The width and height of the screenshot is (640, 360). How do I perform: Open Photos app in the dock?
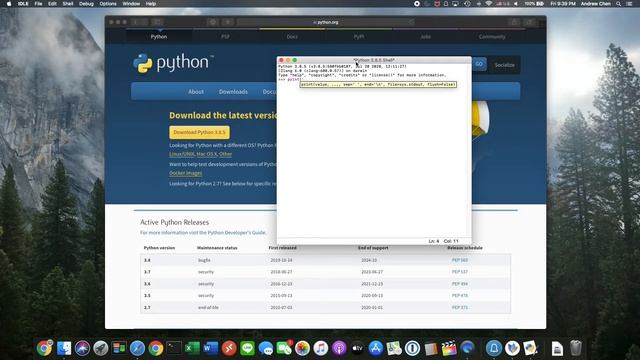[302, 348]
